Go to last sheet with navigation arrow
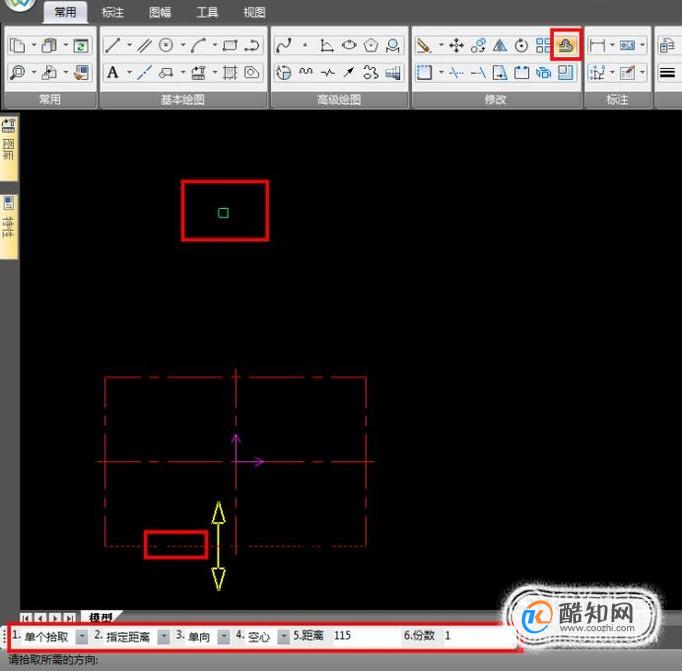Screen dimensions: 682x671 pos(69,618)
